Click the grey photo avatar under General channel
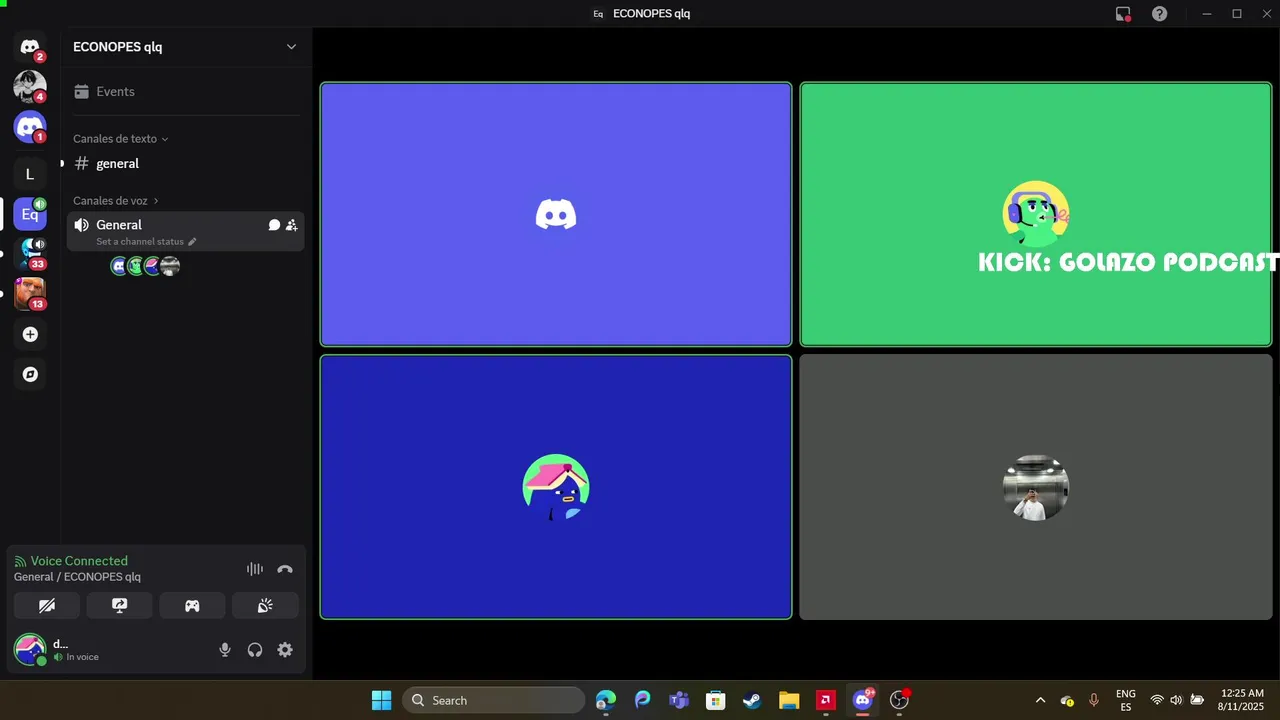Viewport: 1280px width, 720px height. coord(170,266)
